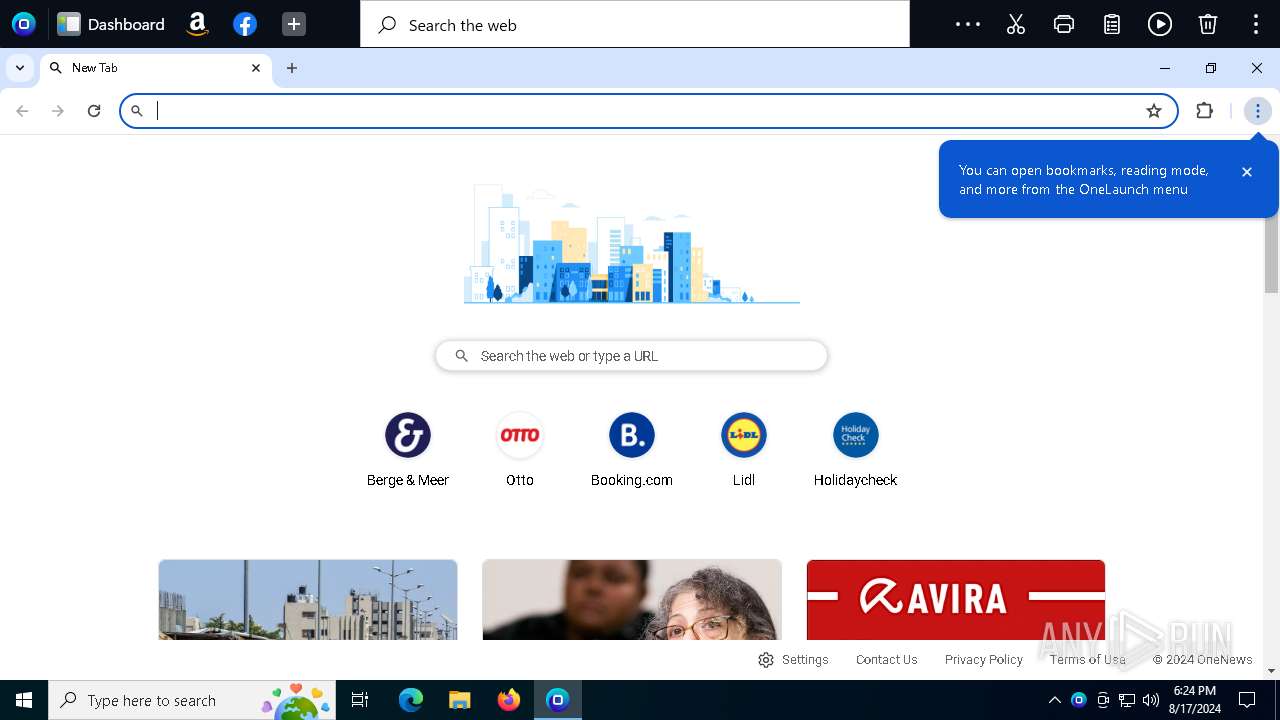The width and height of the screenshot is (1280, 720).
Task: Open the Holidaycheck shortcut
Action: click(856, 450)
